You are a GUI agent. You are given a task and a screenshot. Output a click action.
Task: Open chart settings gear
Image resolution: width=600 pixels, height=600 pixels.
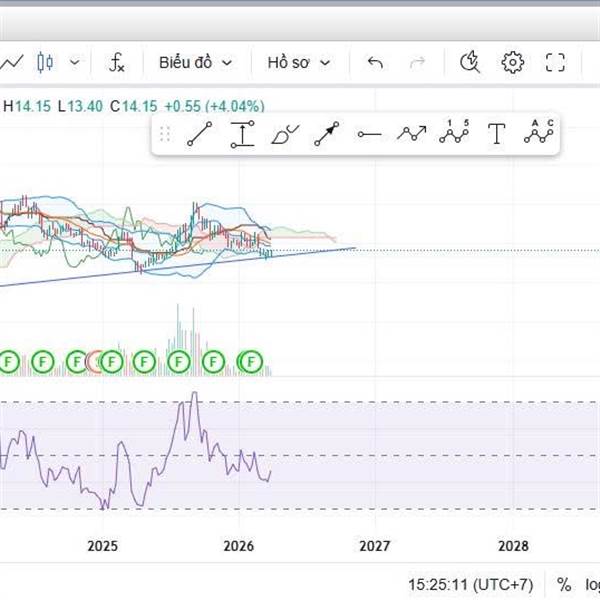point(513,63)
